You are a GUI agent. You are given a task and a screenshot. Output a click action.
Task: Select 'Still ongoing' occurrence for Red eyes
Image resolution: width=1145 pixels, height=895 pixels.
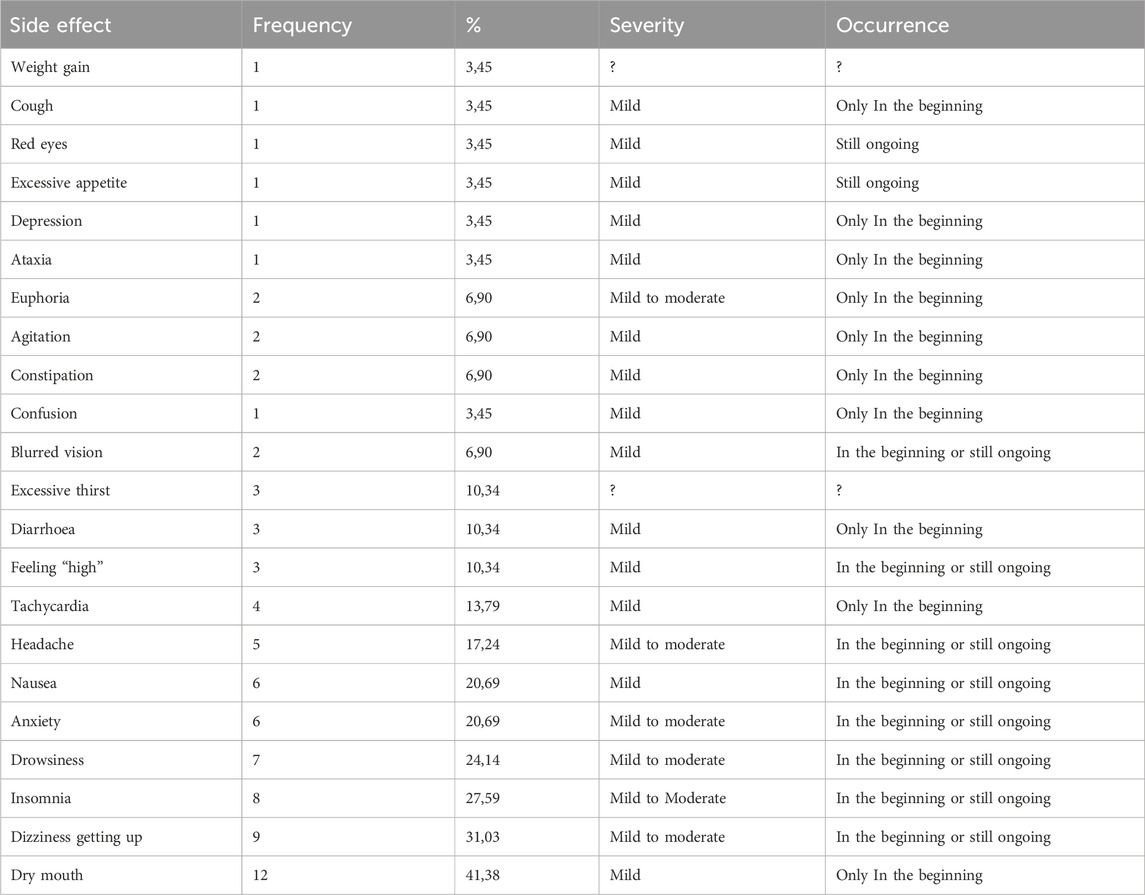pyautogui.click(x=877, y=144)
